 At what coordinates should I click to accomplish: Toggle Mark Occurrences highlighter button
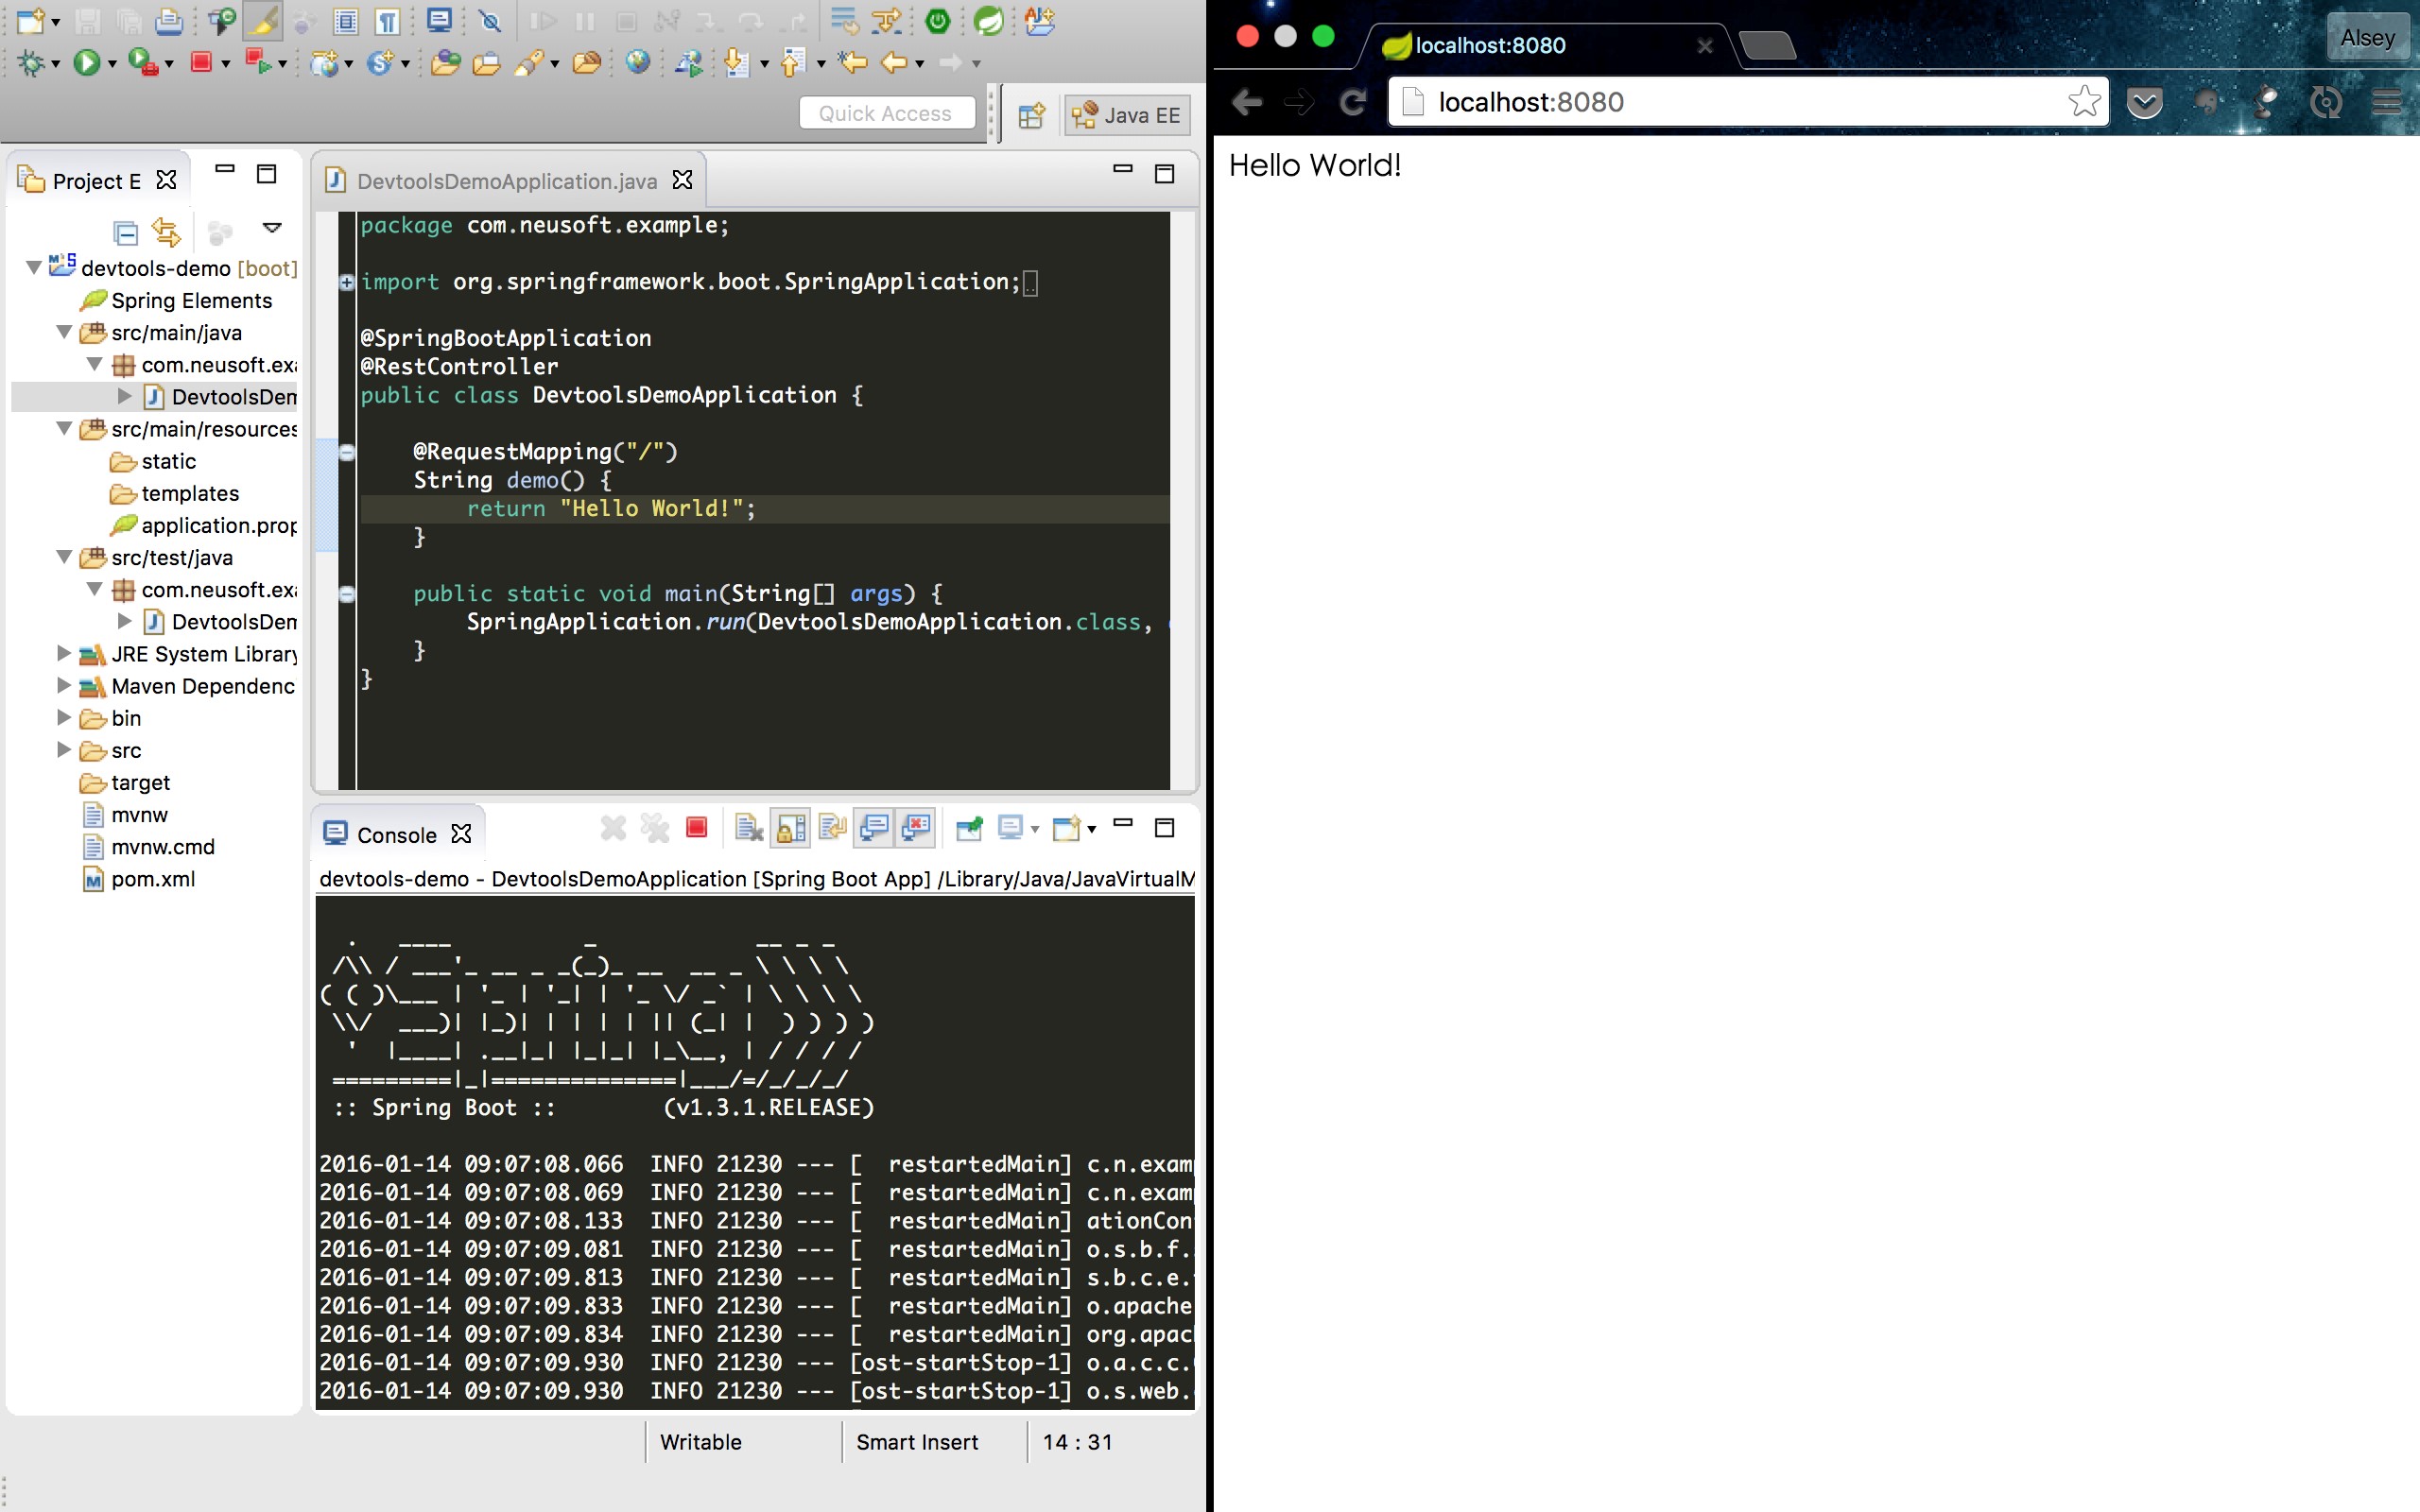[264, 20]
